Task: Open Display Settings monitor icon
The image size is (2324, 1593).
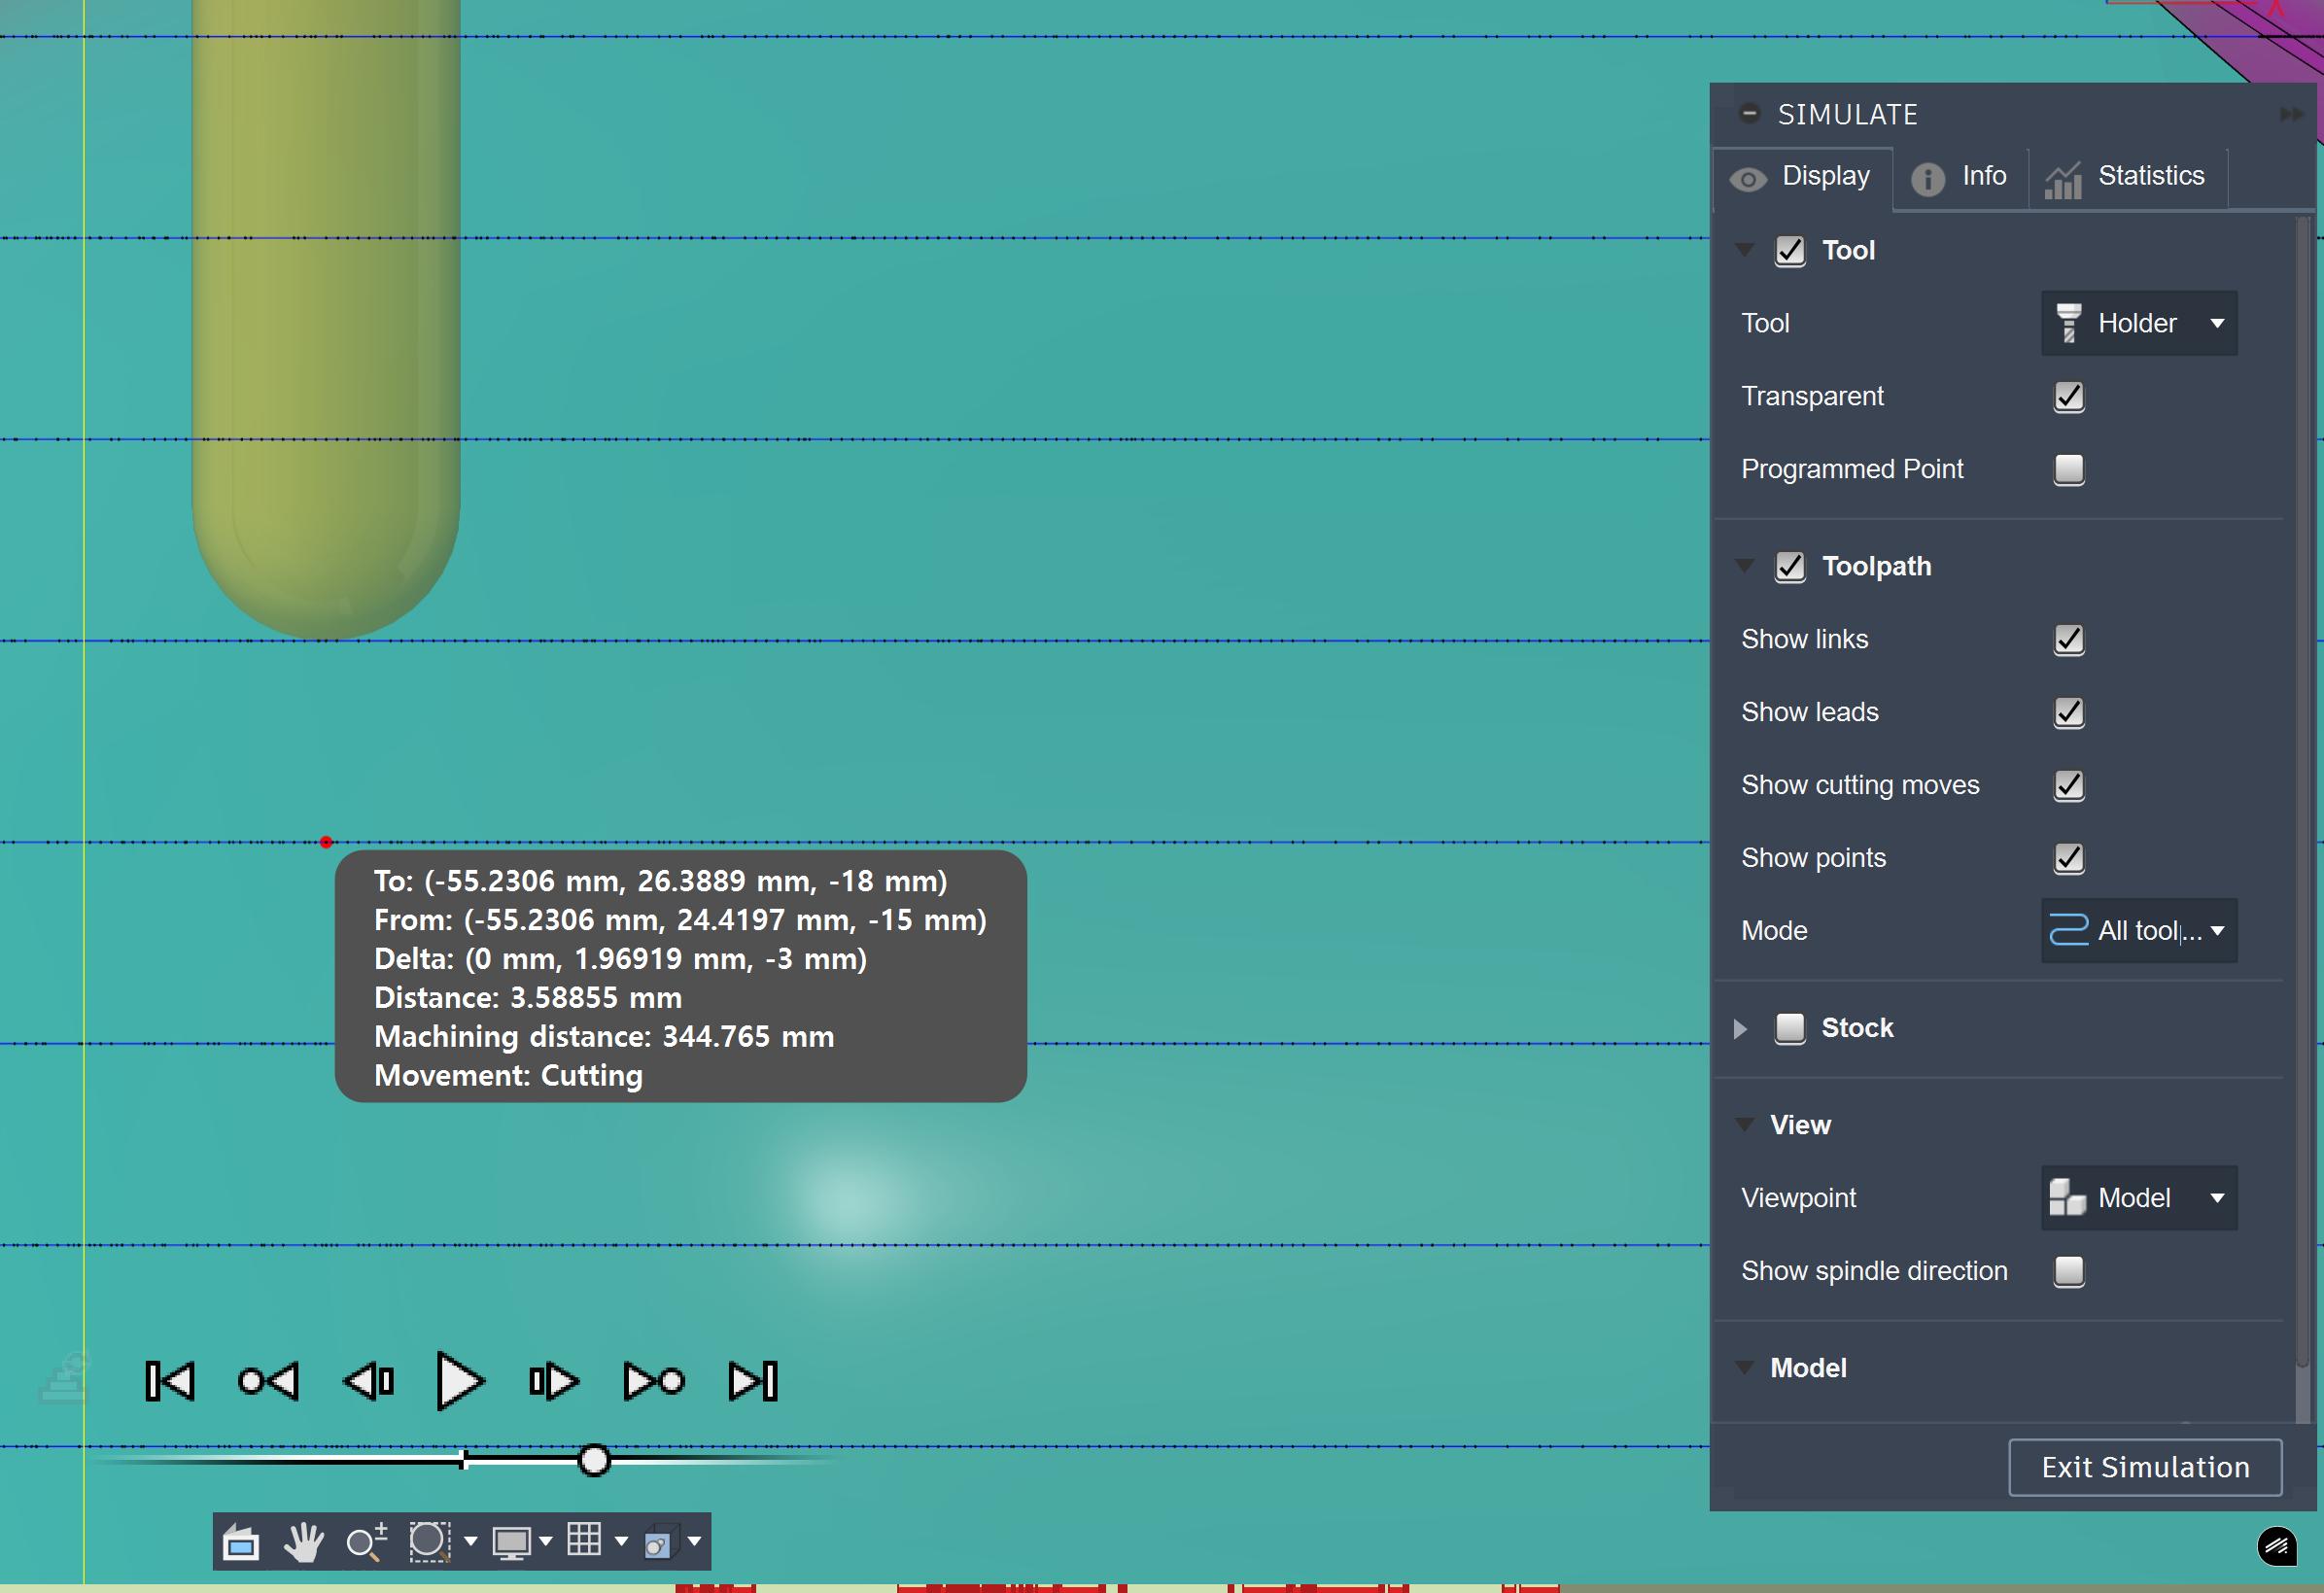Action: pos(511,1542)
